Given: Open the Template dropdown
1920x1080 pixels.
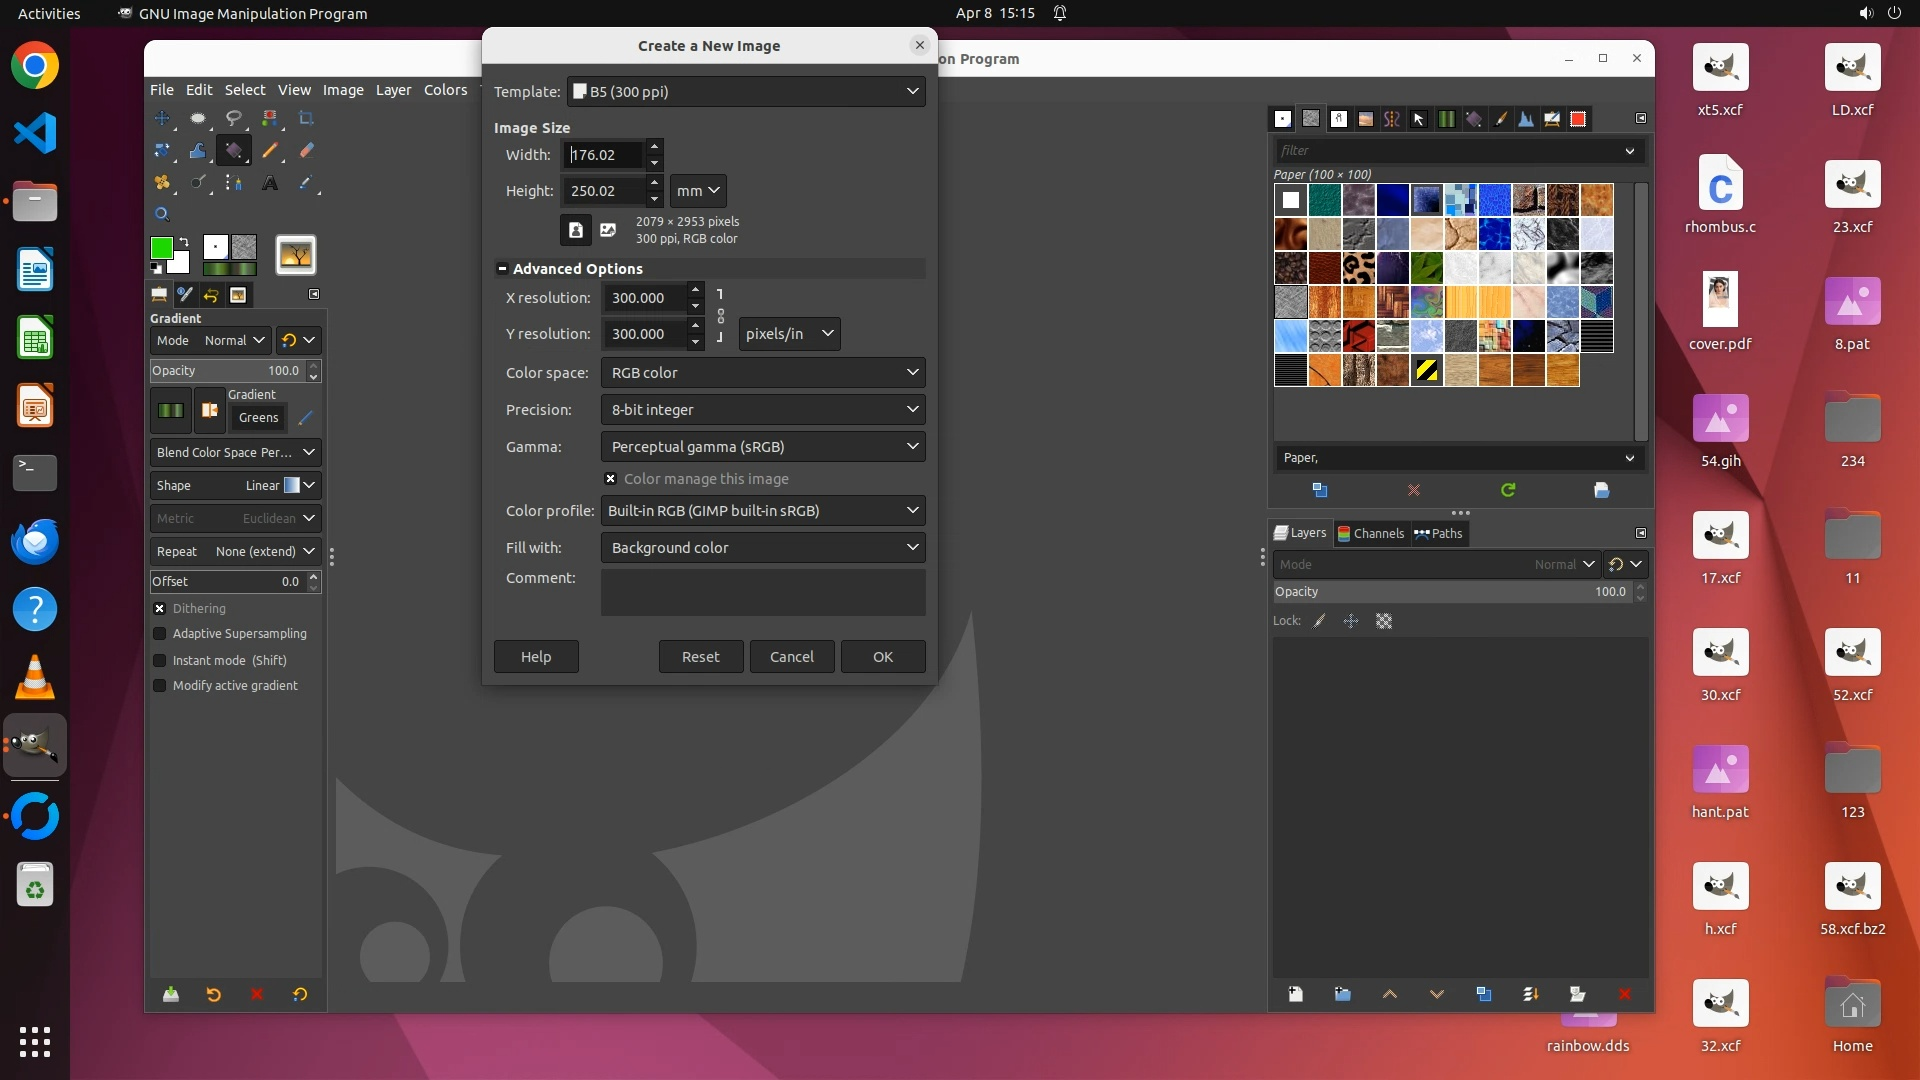Looking at the screenshot, I should (746, 91).
